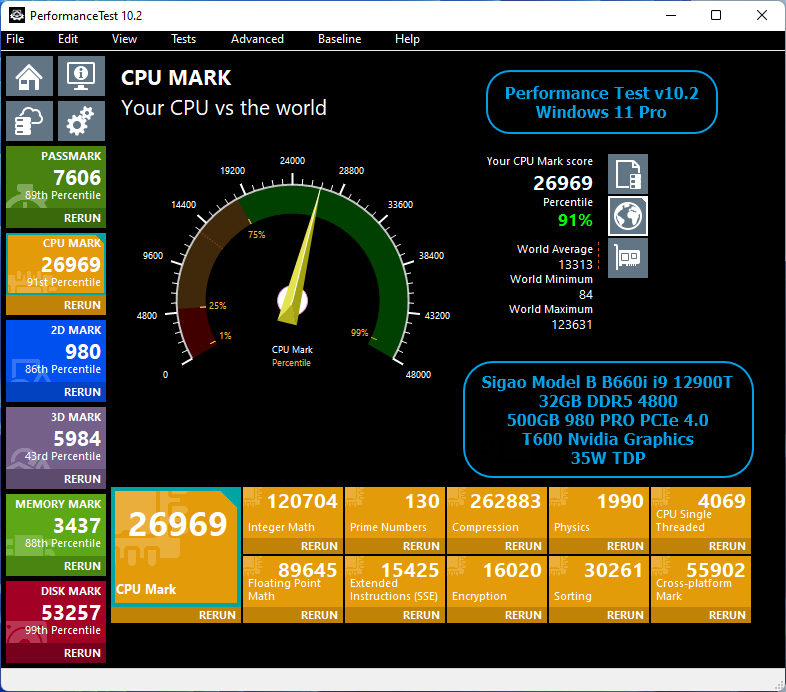Select the 2D Mark score tile
786x692 pixels.
coord(55,351)
